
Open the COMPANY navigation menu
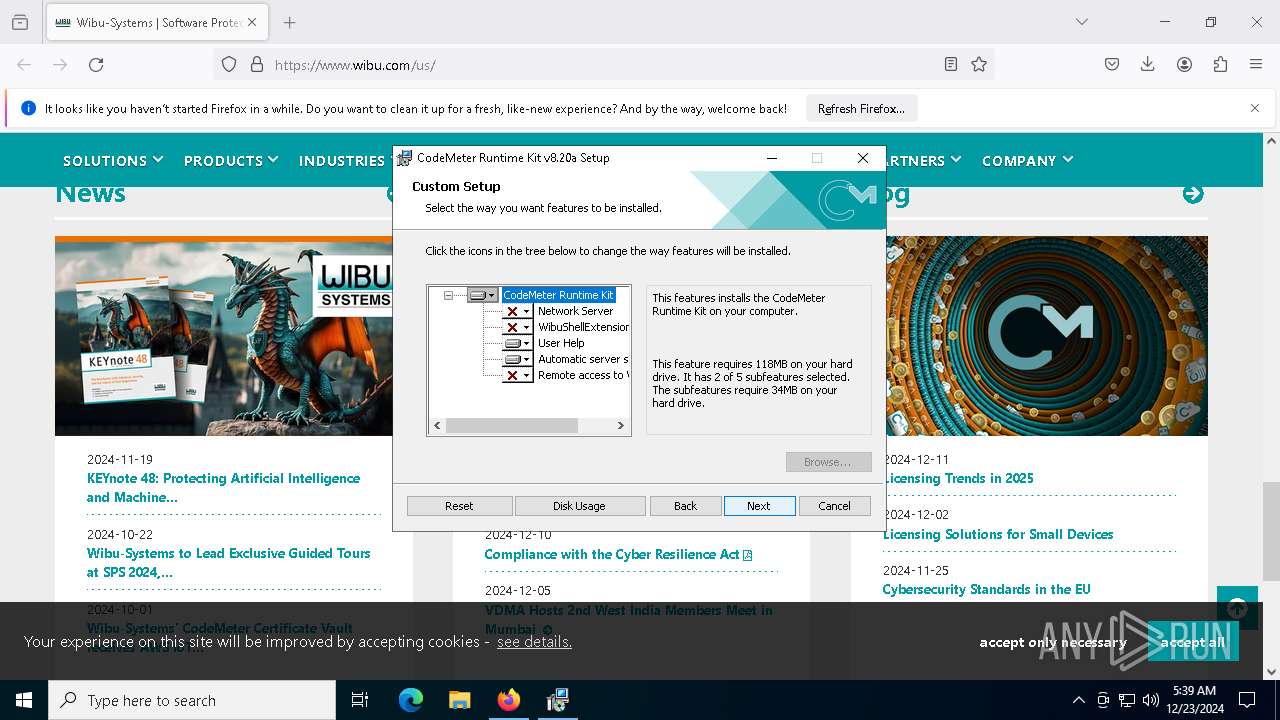pos(1028,160)
